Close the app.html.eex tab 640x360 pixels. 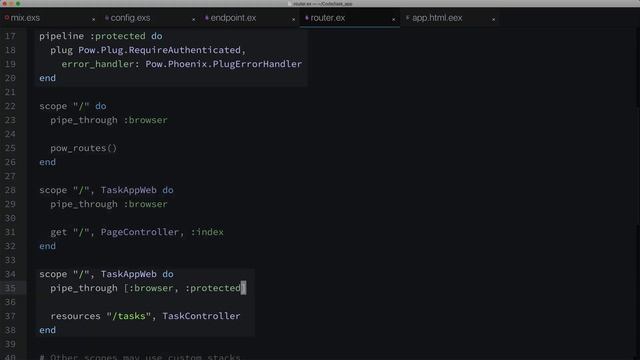tap(493, 19)
